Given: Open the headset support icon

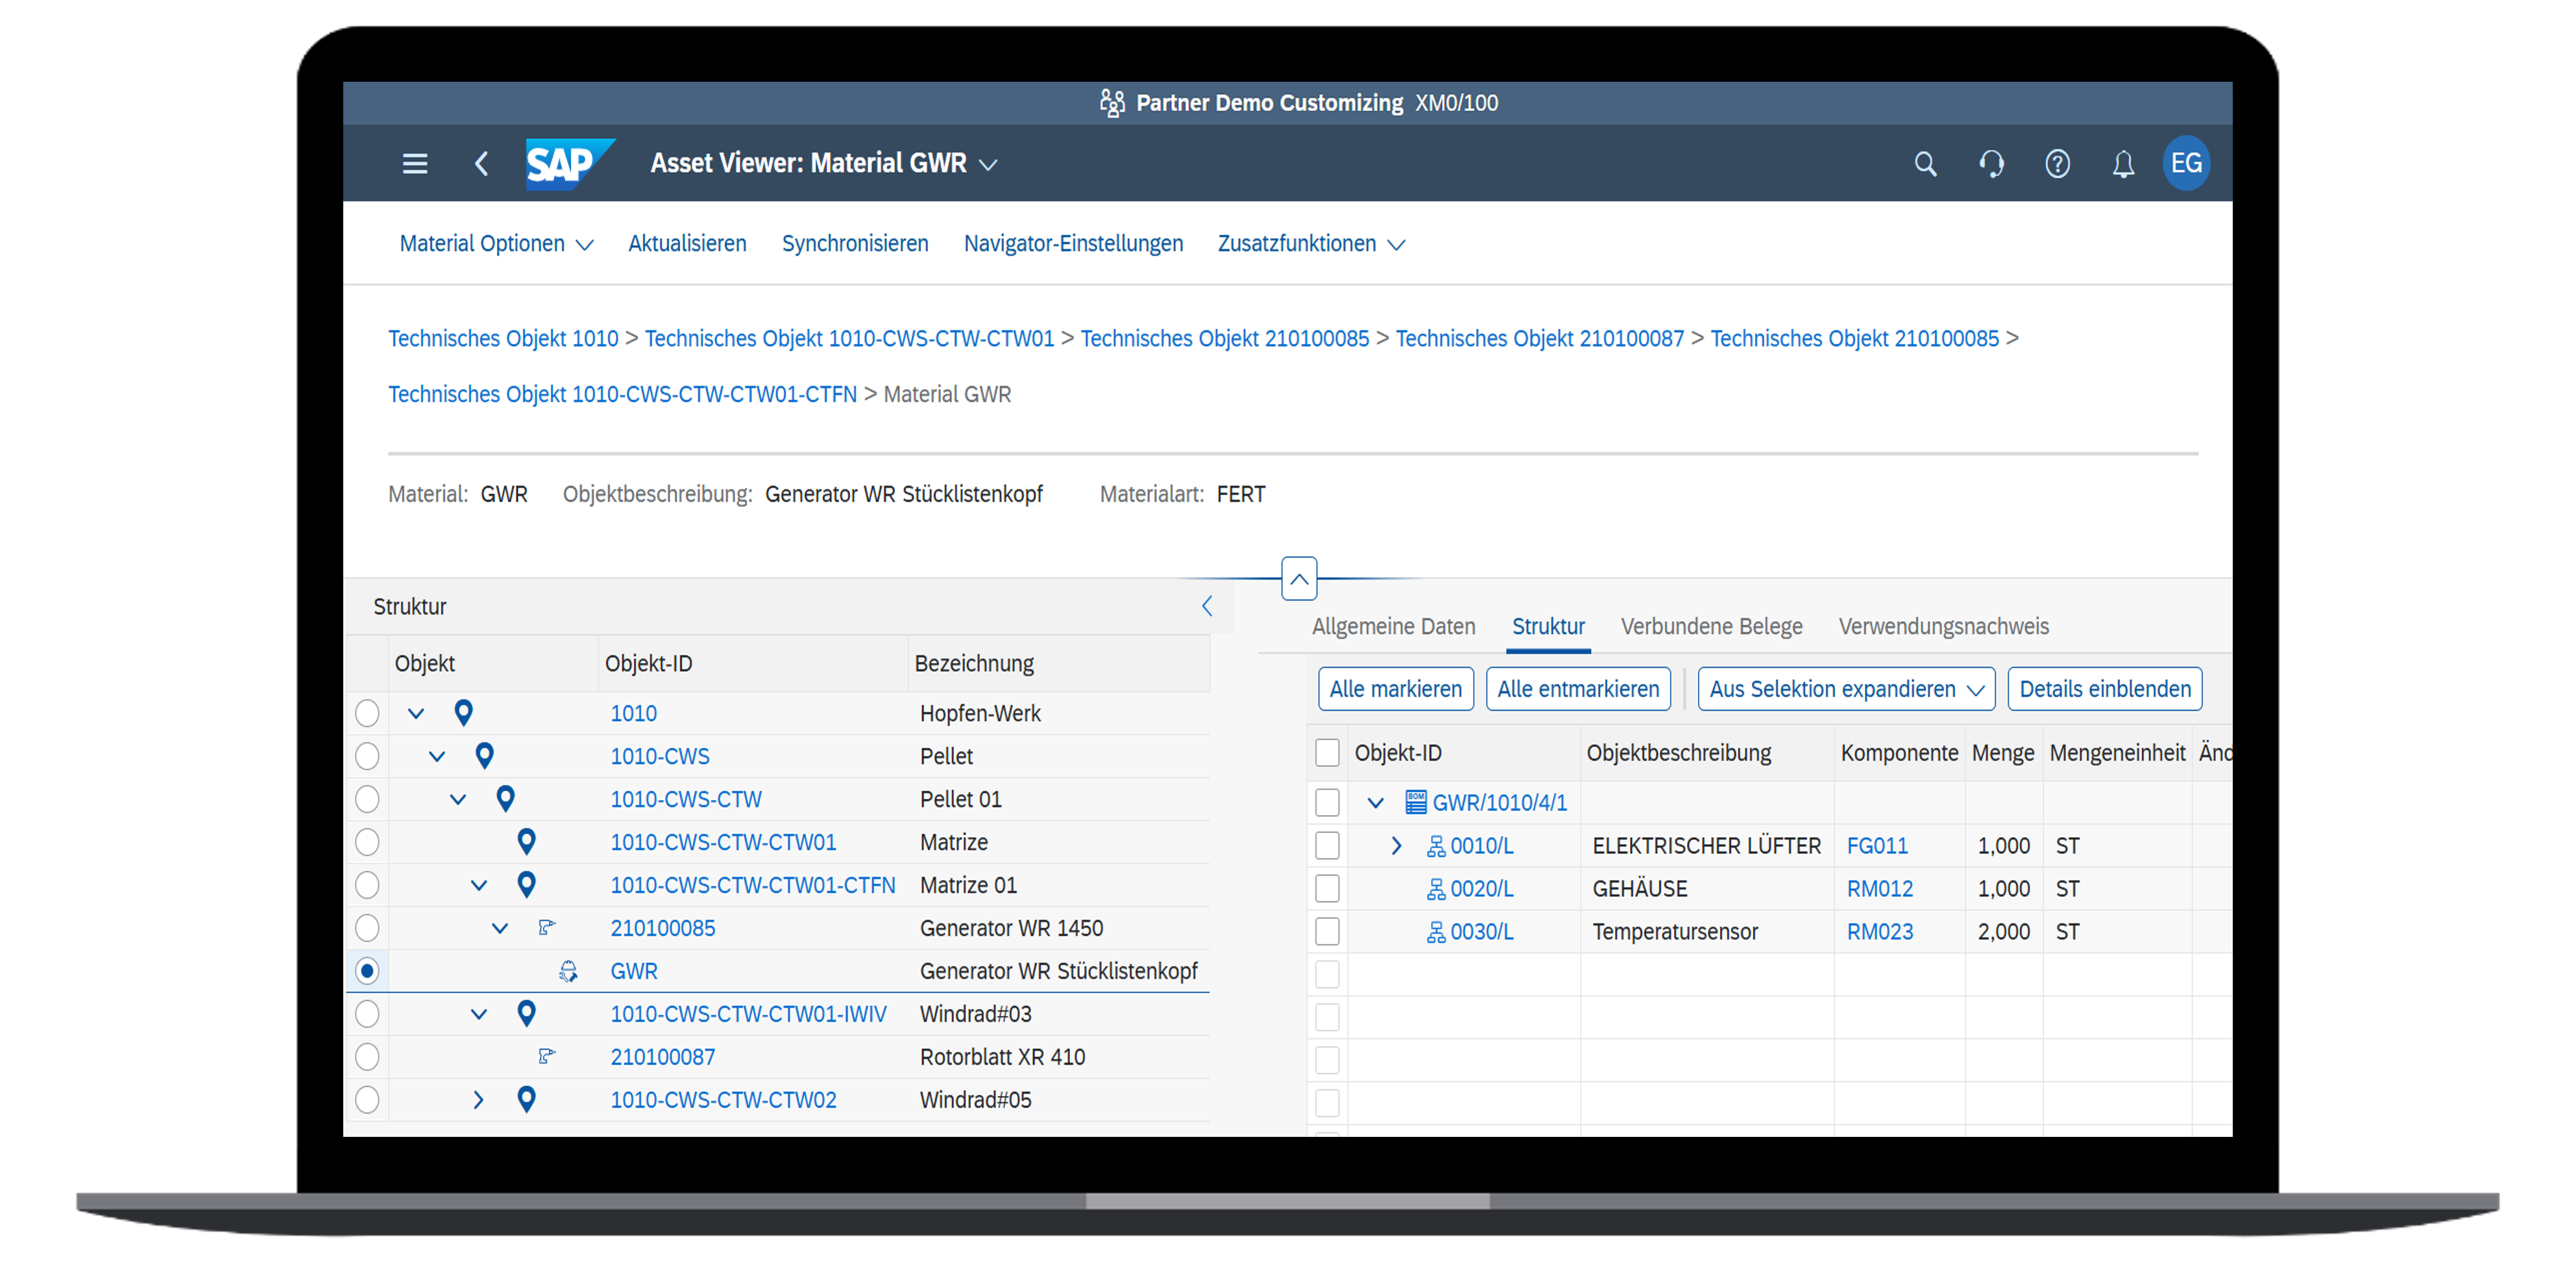Looking at the screenshot, I should [1991, 164].
